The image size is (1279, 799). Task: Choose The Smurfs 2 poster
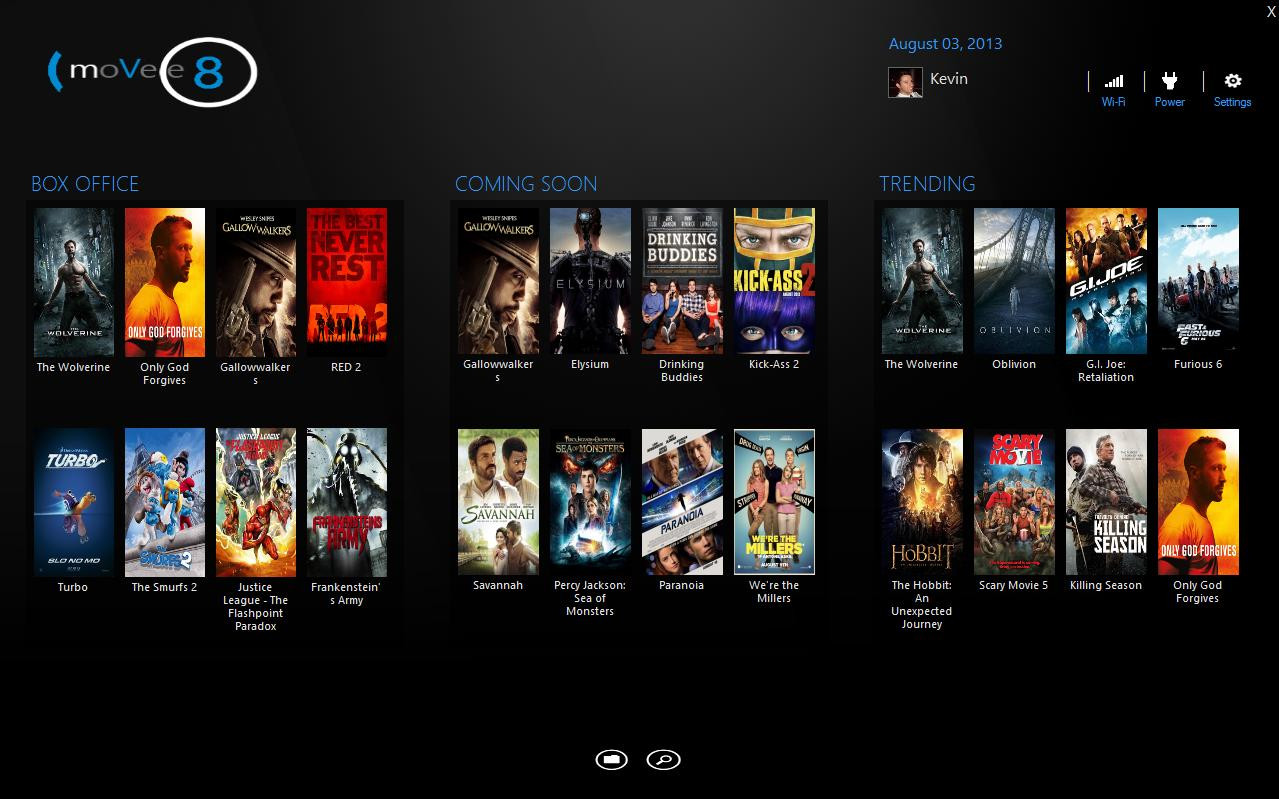pos(165,503)
